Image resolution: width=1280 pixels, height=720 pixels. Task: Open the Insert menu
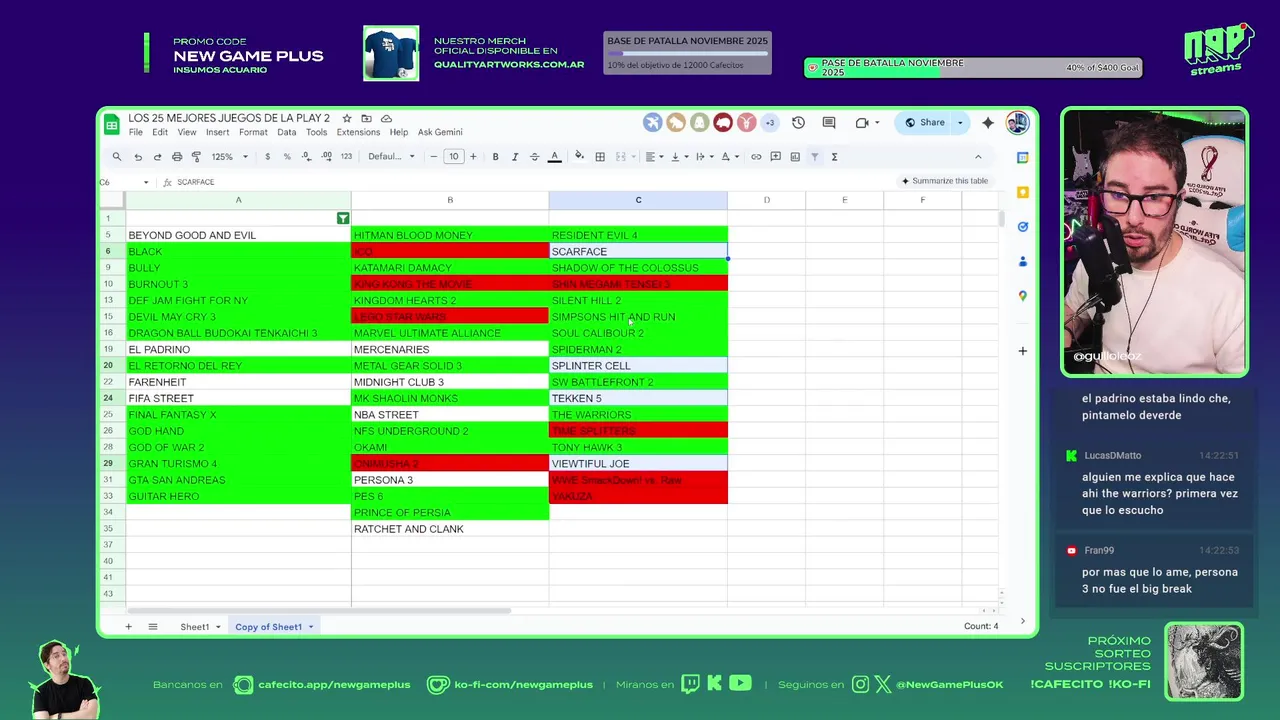pos(217,132)
